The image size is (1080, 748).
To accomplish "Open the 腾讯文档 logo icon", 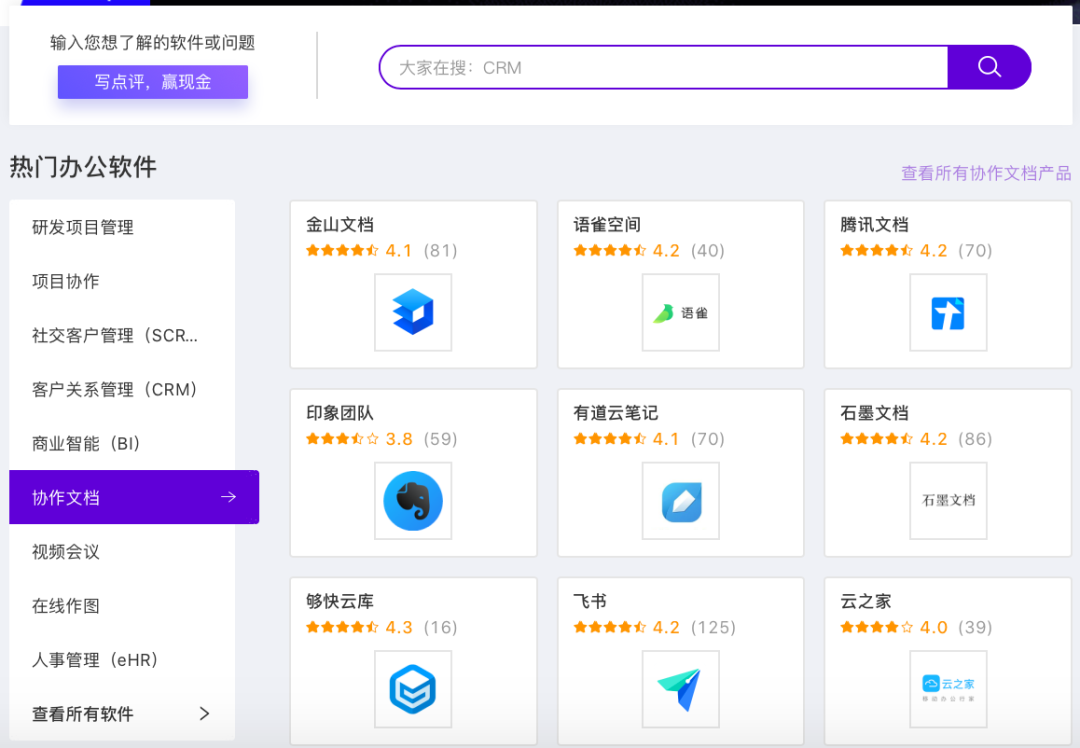I will click(x=948, y=312).
